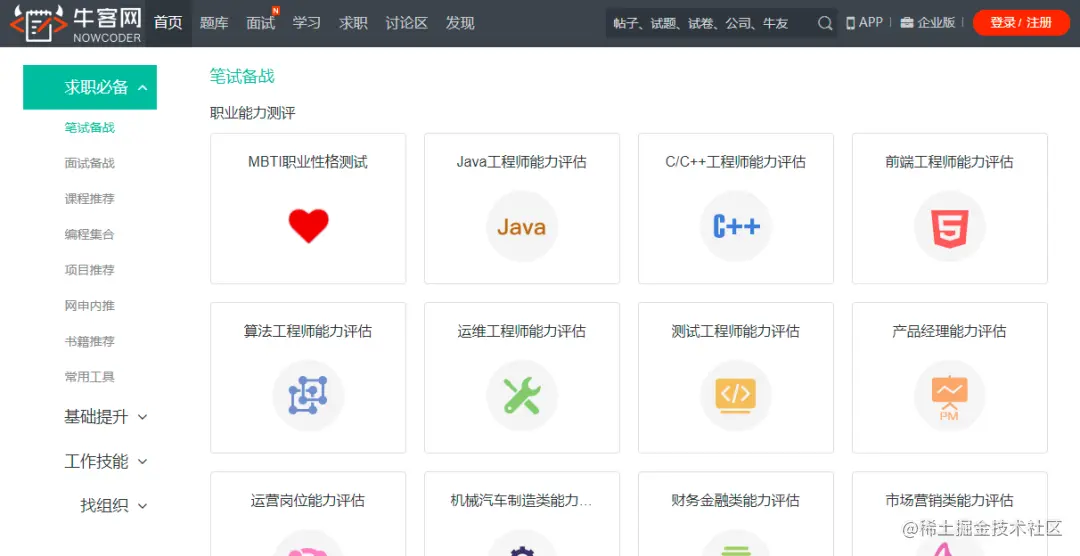The height and width of the screenshot is (556, 1080).
Task: Click the 企业版 briefcase icon
Action: (906, 23)
